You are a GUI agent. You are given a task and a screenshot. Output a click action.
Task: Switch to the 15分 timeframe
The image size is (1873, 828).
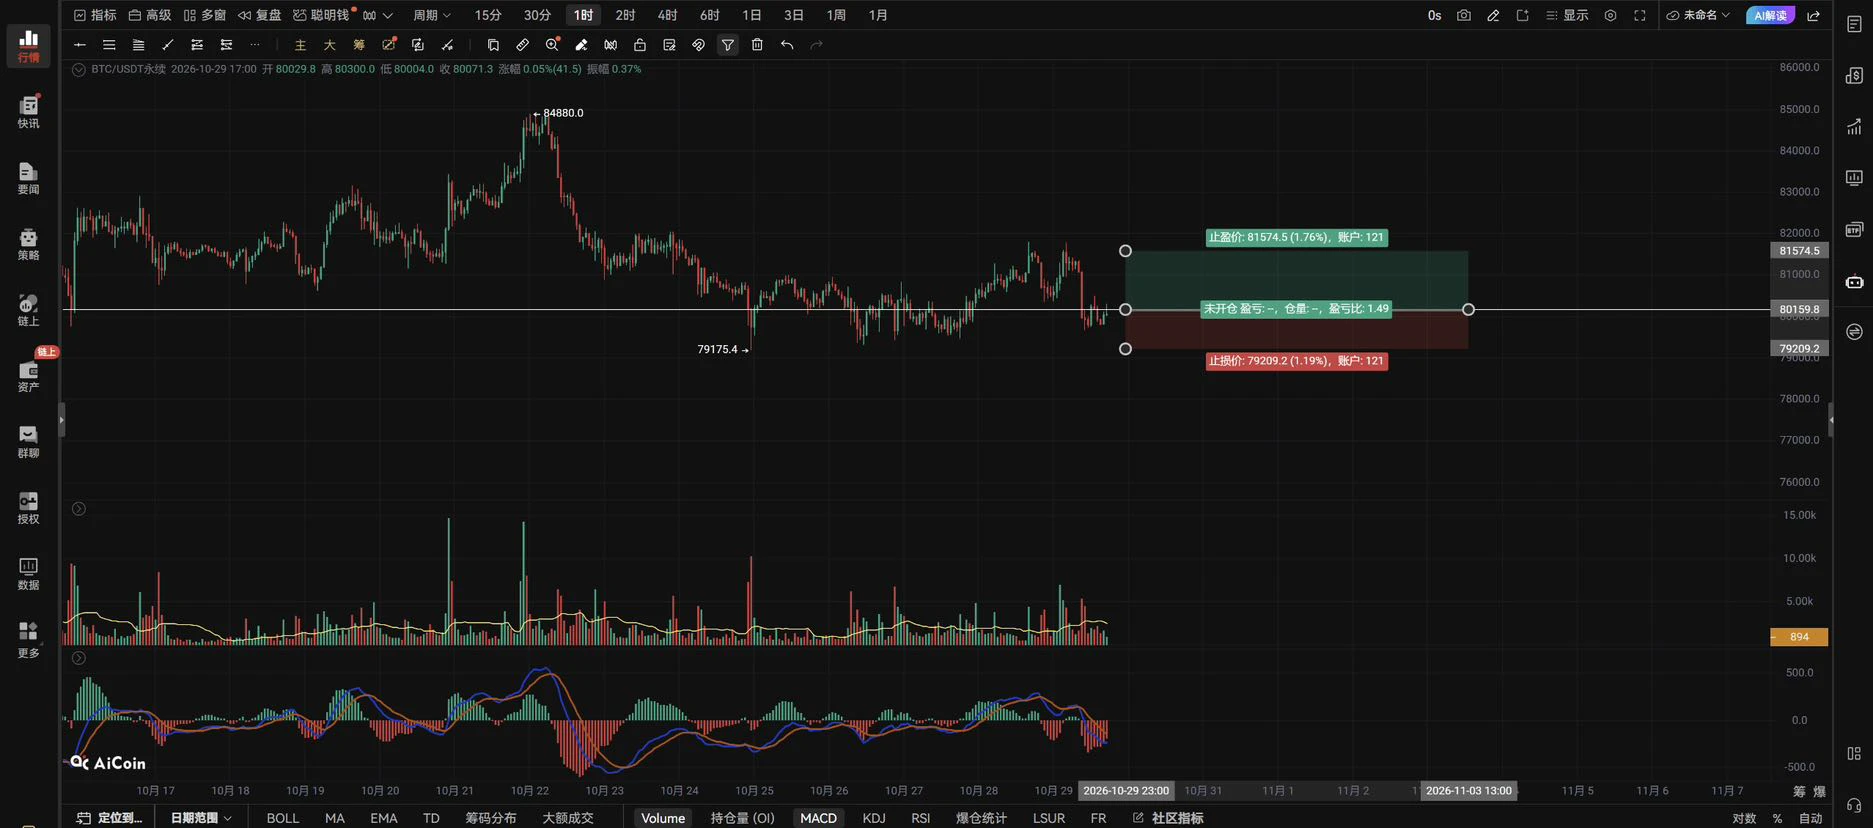(x=488, y=15)
